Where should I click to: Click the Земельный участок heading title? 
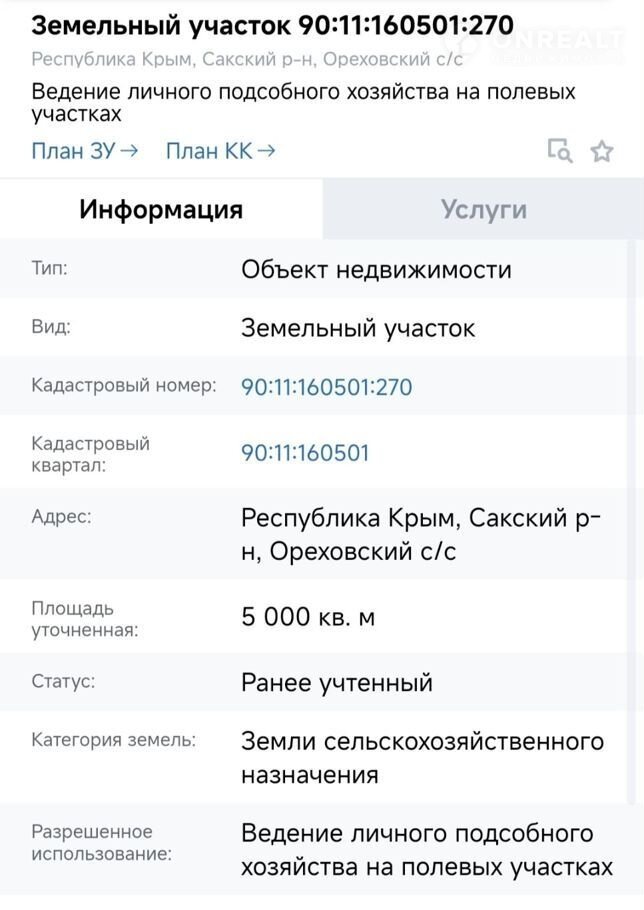pos(273,25)
